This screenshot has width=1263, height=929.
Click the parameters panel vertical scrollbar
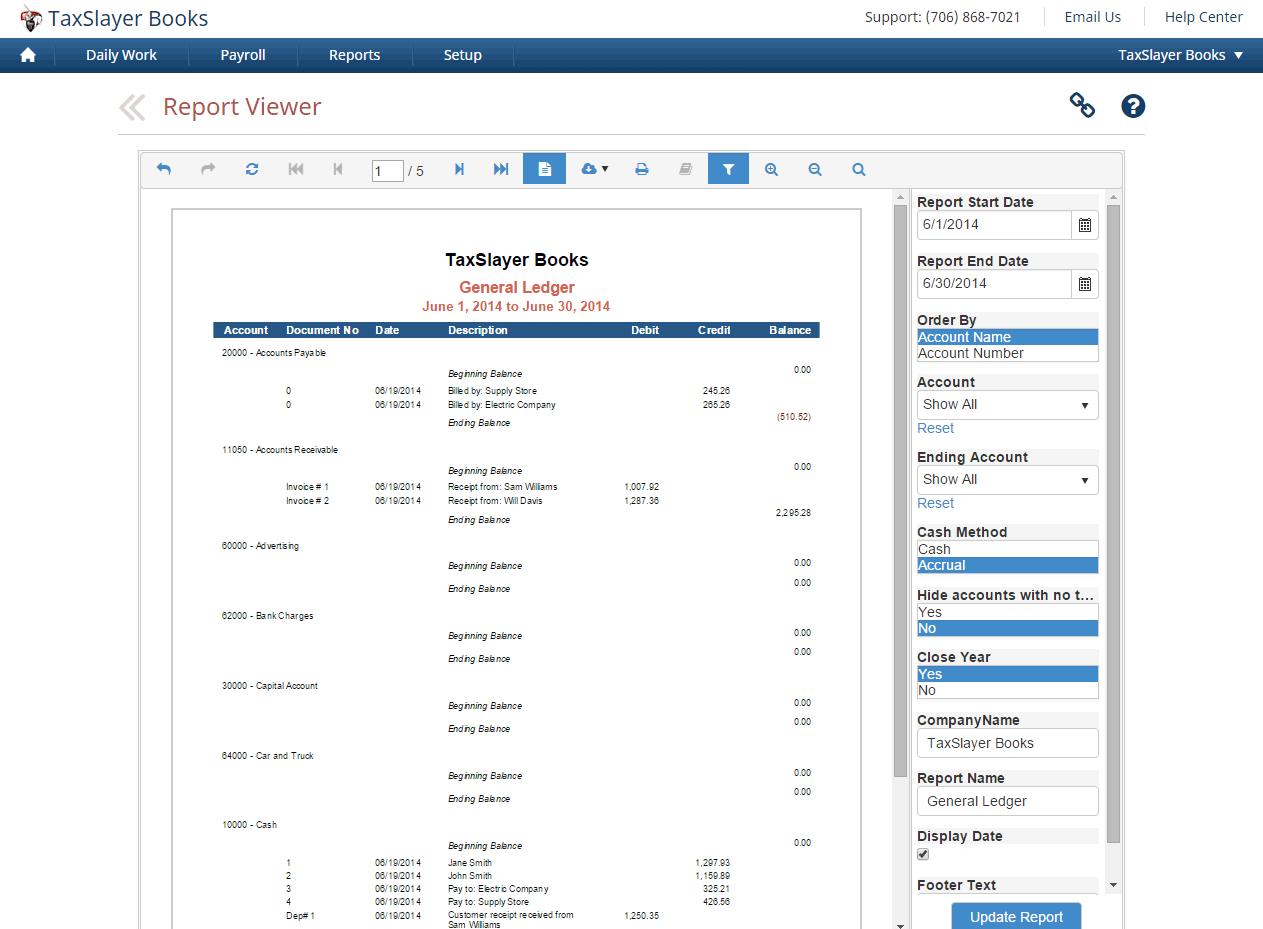coord(1114,523)
